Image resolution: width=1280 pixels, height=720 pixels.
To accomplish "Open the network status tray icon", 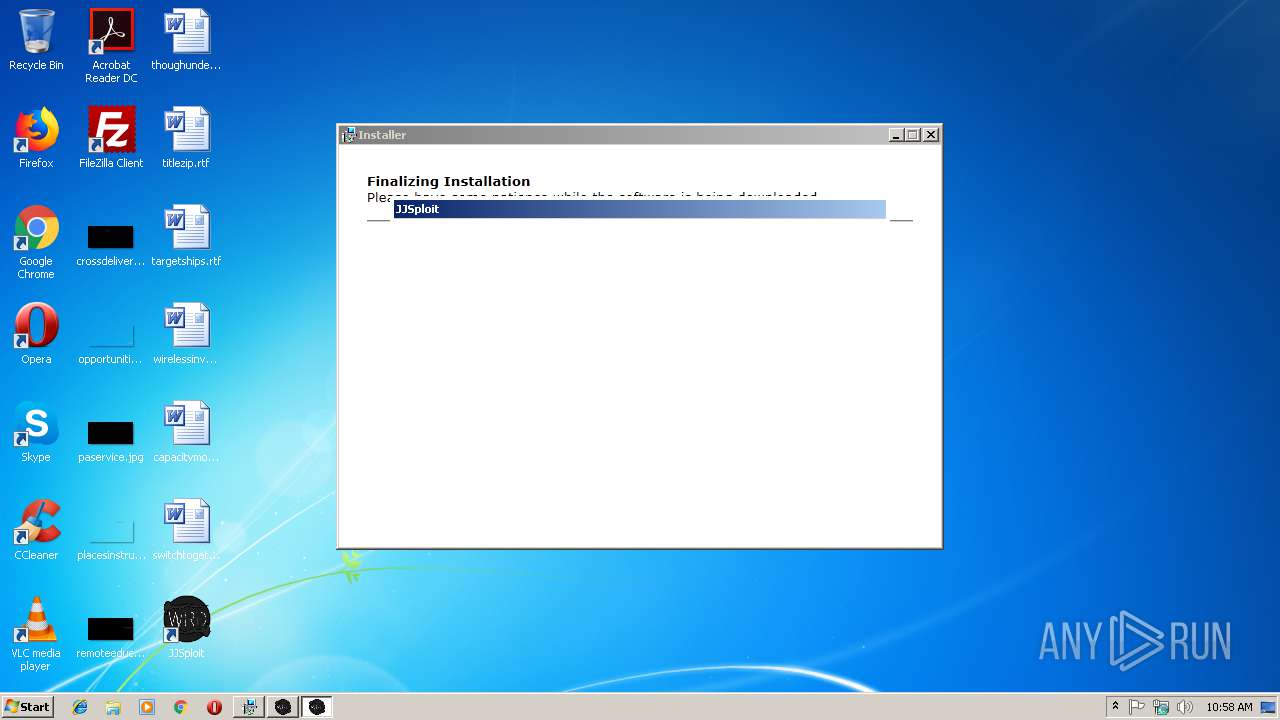I will coord(1161,707).
